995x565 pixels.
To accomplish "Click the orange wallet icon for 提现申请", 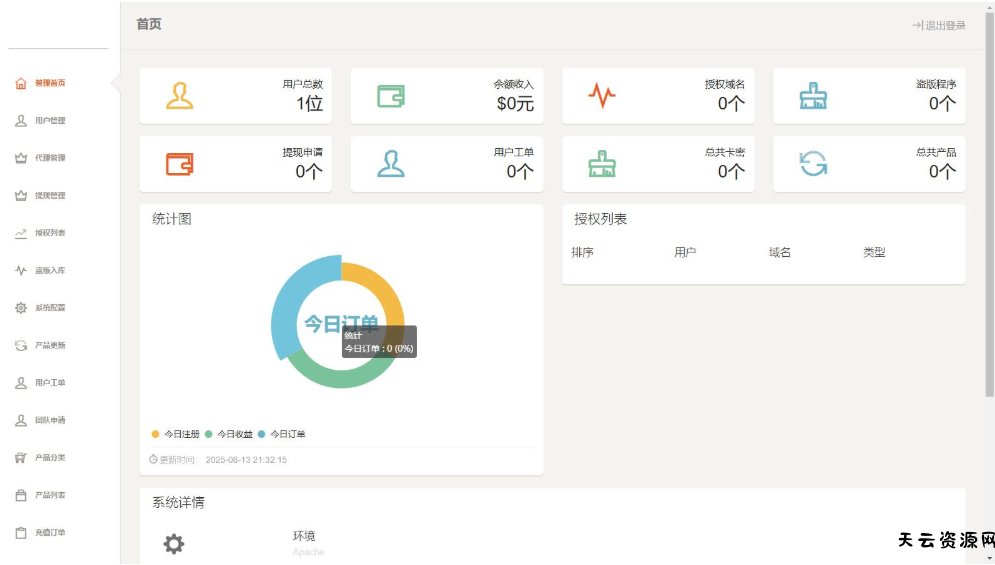I will click(x=180, y=164).
